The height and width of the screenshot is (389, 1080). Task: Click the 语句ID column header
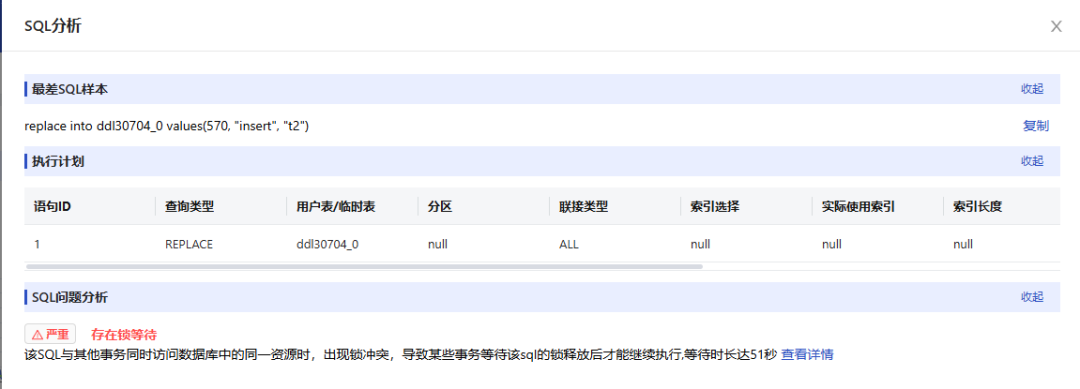(x=53, y=206)
